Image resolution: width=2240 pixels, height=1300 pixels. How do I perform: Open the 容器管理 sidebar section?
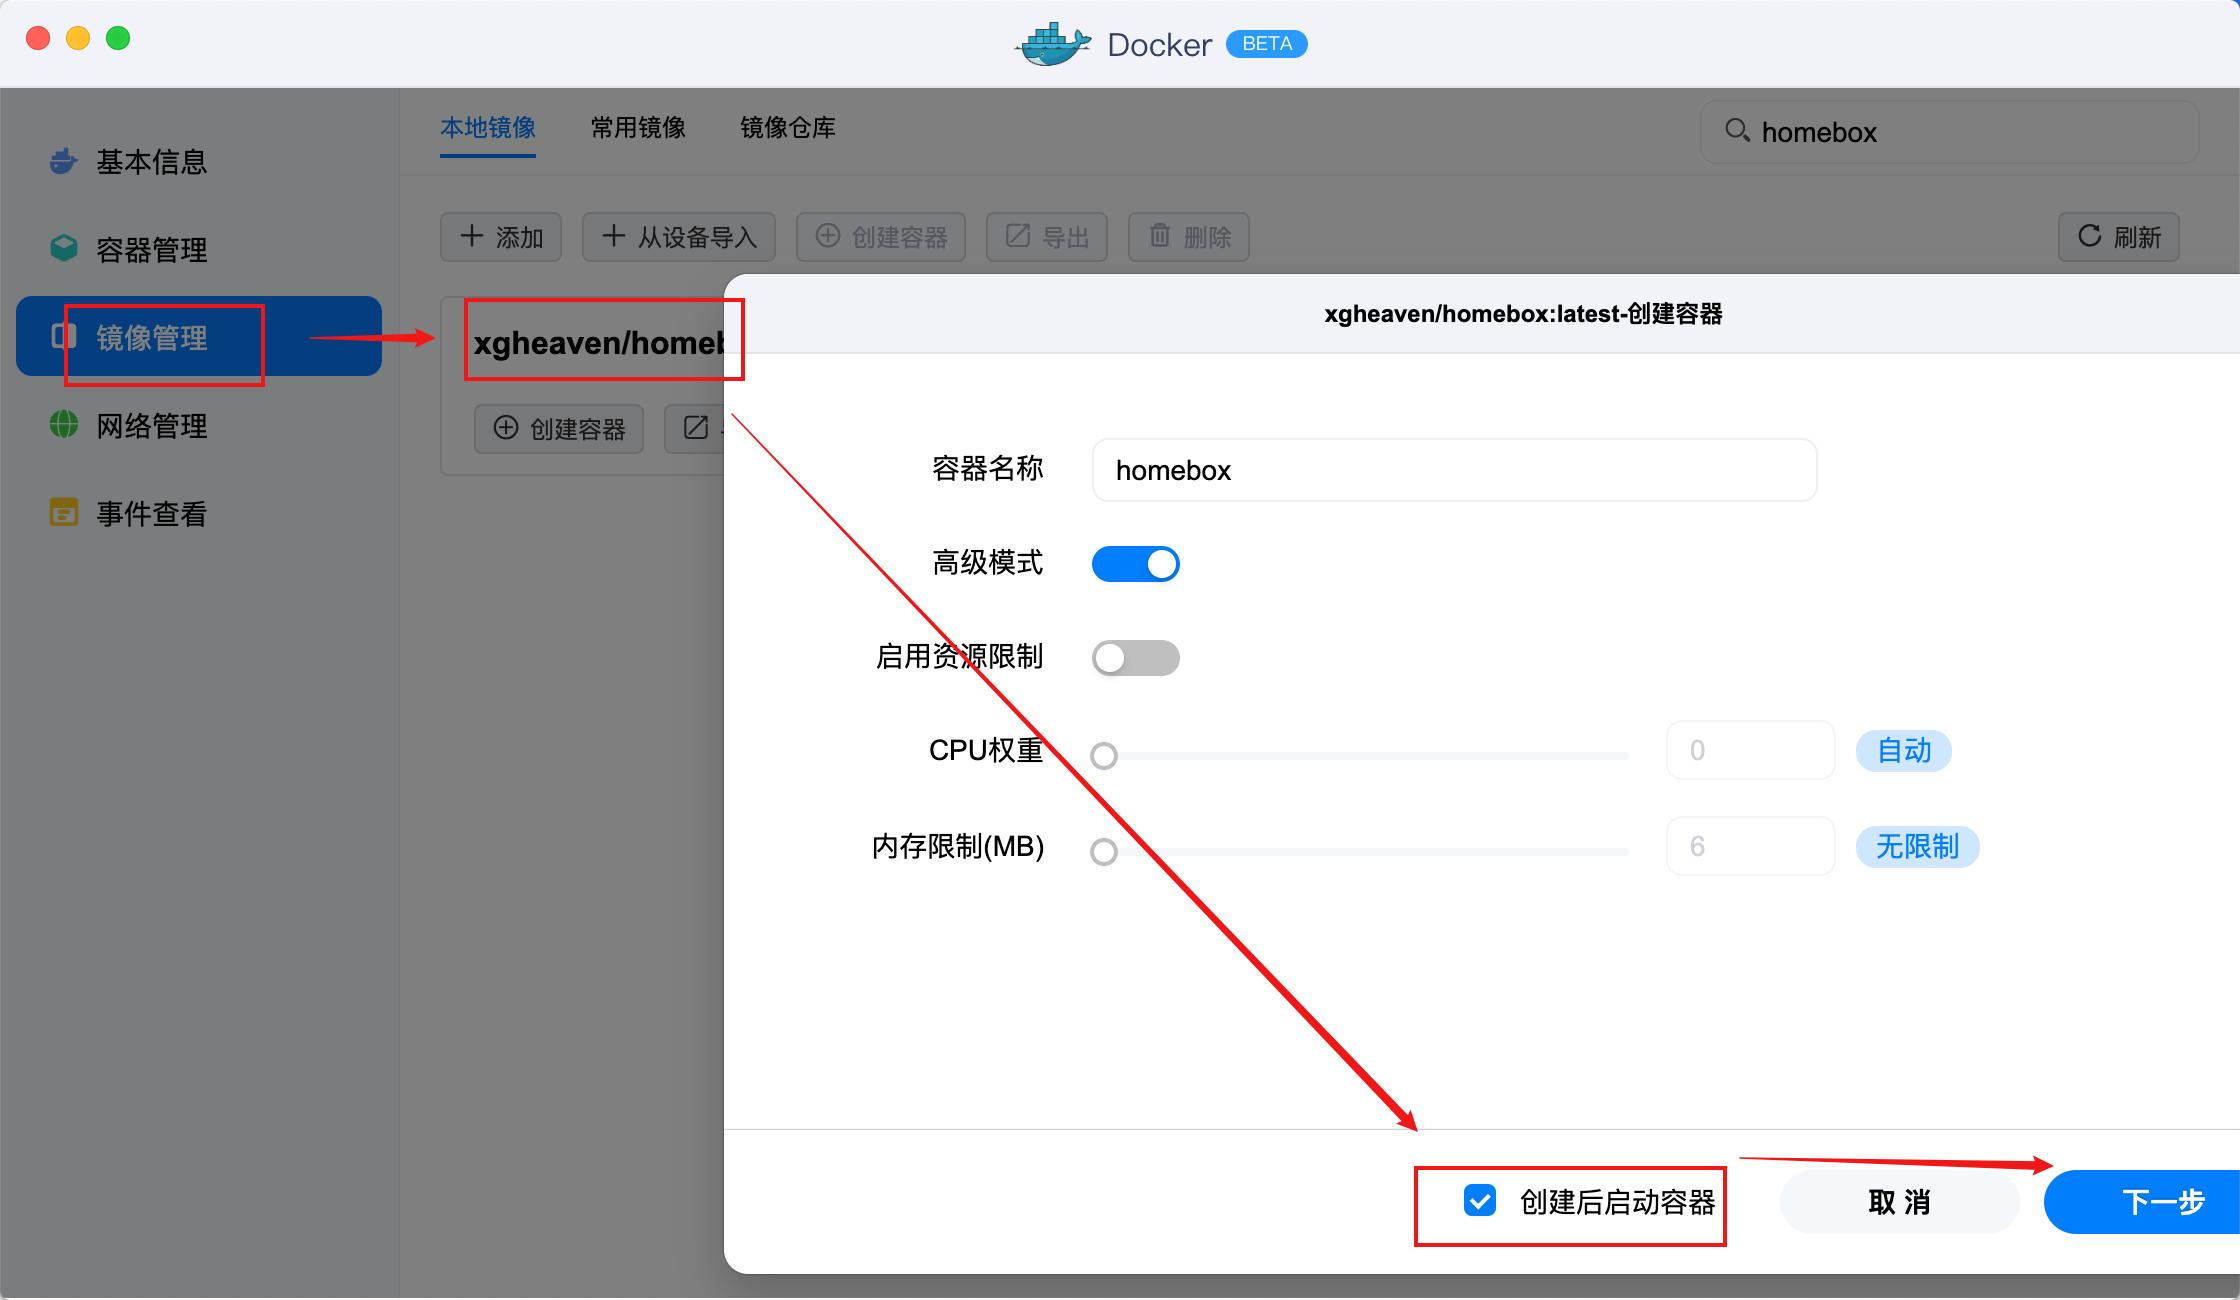click(150, 250)
